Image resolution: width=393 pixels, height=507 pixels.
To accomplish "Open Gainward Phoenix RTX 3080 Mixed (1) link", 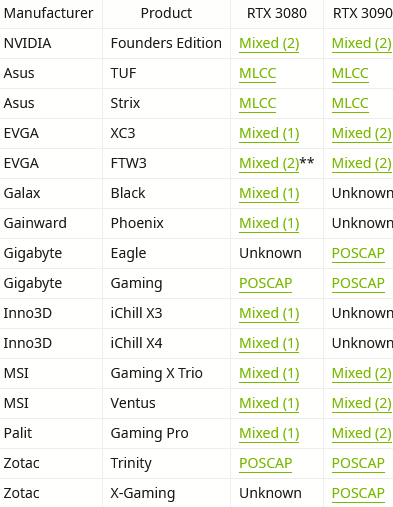I will click(269, 223).
